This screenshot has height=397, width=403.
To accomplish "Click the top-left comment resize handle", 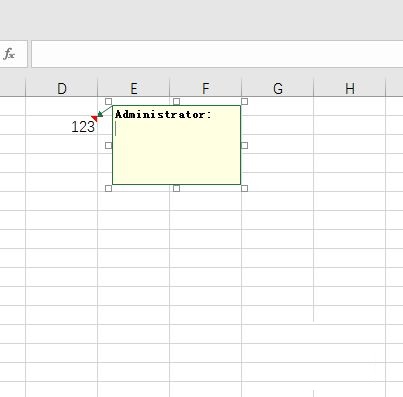I will coord(108,101).
